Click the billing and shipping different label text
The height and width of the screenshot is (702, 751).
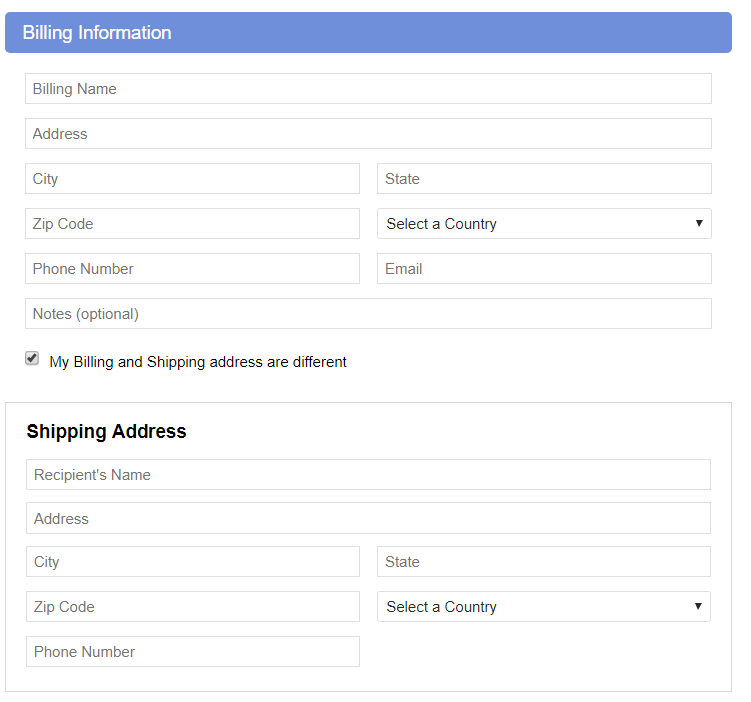198,362
